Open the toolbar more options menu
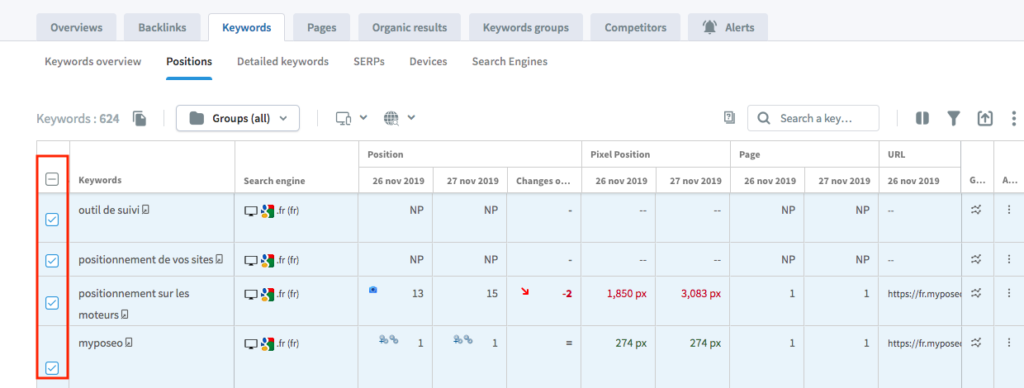The height and width of the screenshot is (388, 1024). click(x=1014, y=118)
